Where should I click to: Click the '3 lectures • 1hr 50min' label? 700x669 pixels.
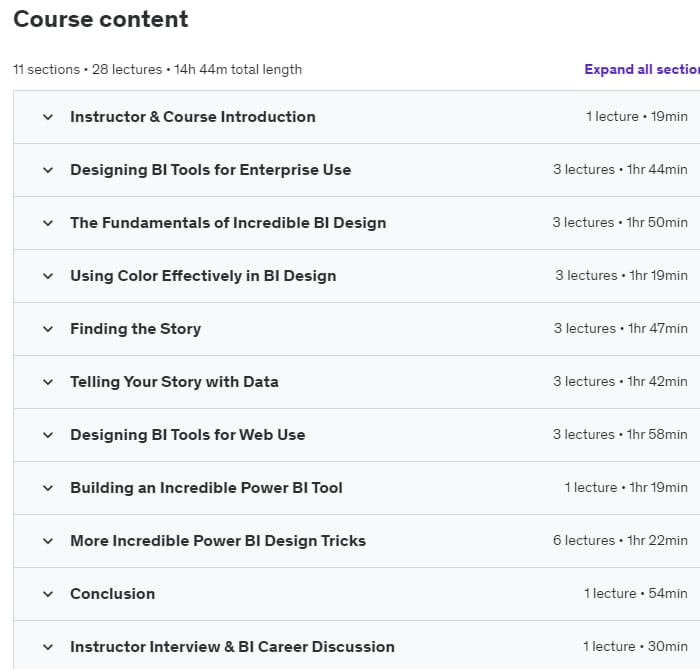620,222
